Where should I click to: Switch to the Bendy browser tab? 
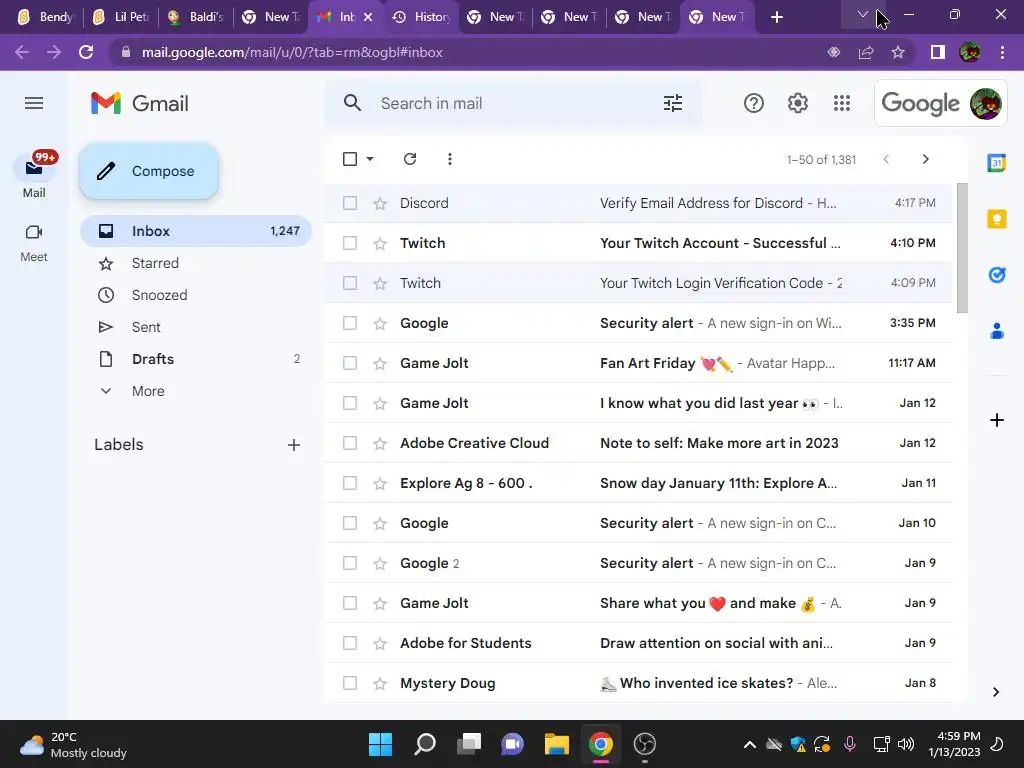(43, 17)
